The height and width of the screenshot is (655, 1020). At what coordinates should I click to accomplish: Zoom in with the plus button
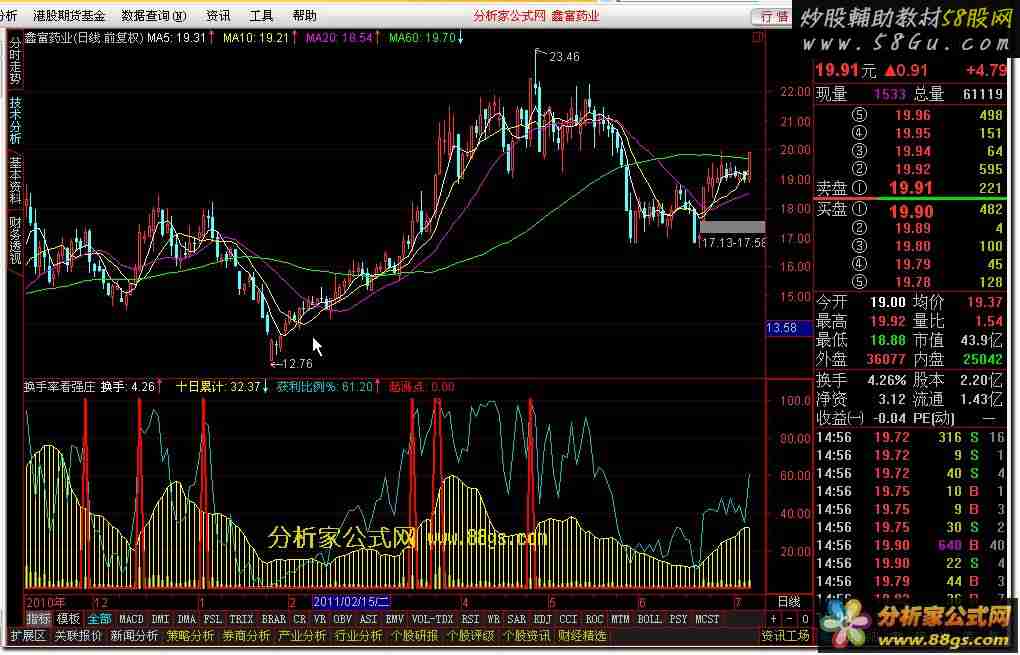(773, 619)
